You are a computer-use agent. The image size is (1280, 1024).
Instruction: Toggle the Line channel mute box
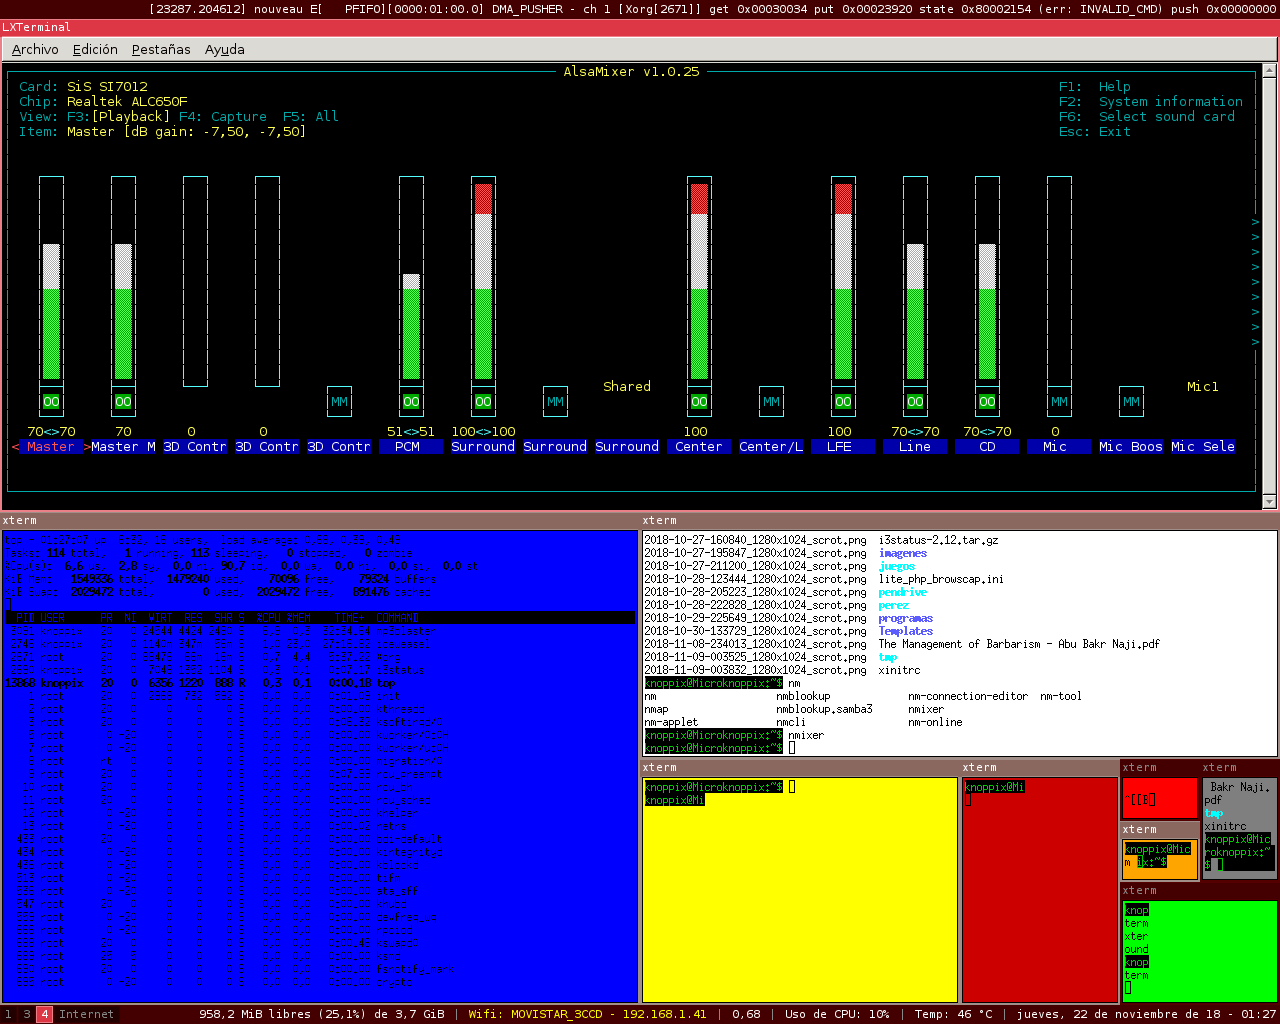[x=915, y=402]
